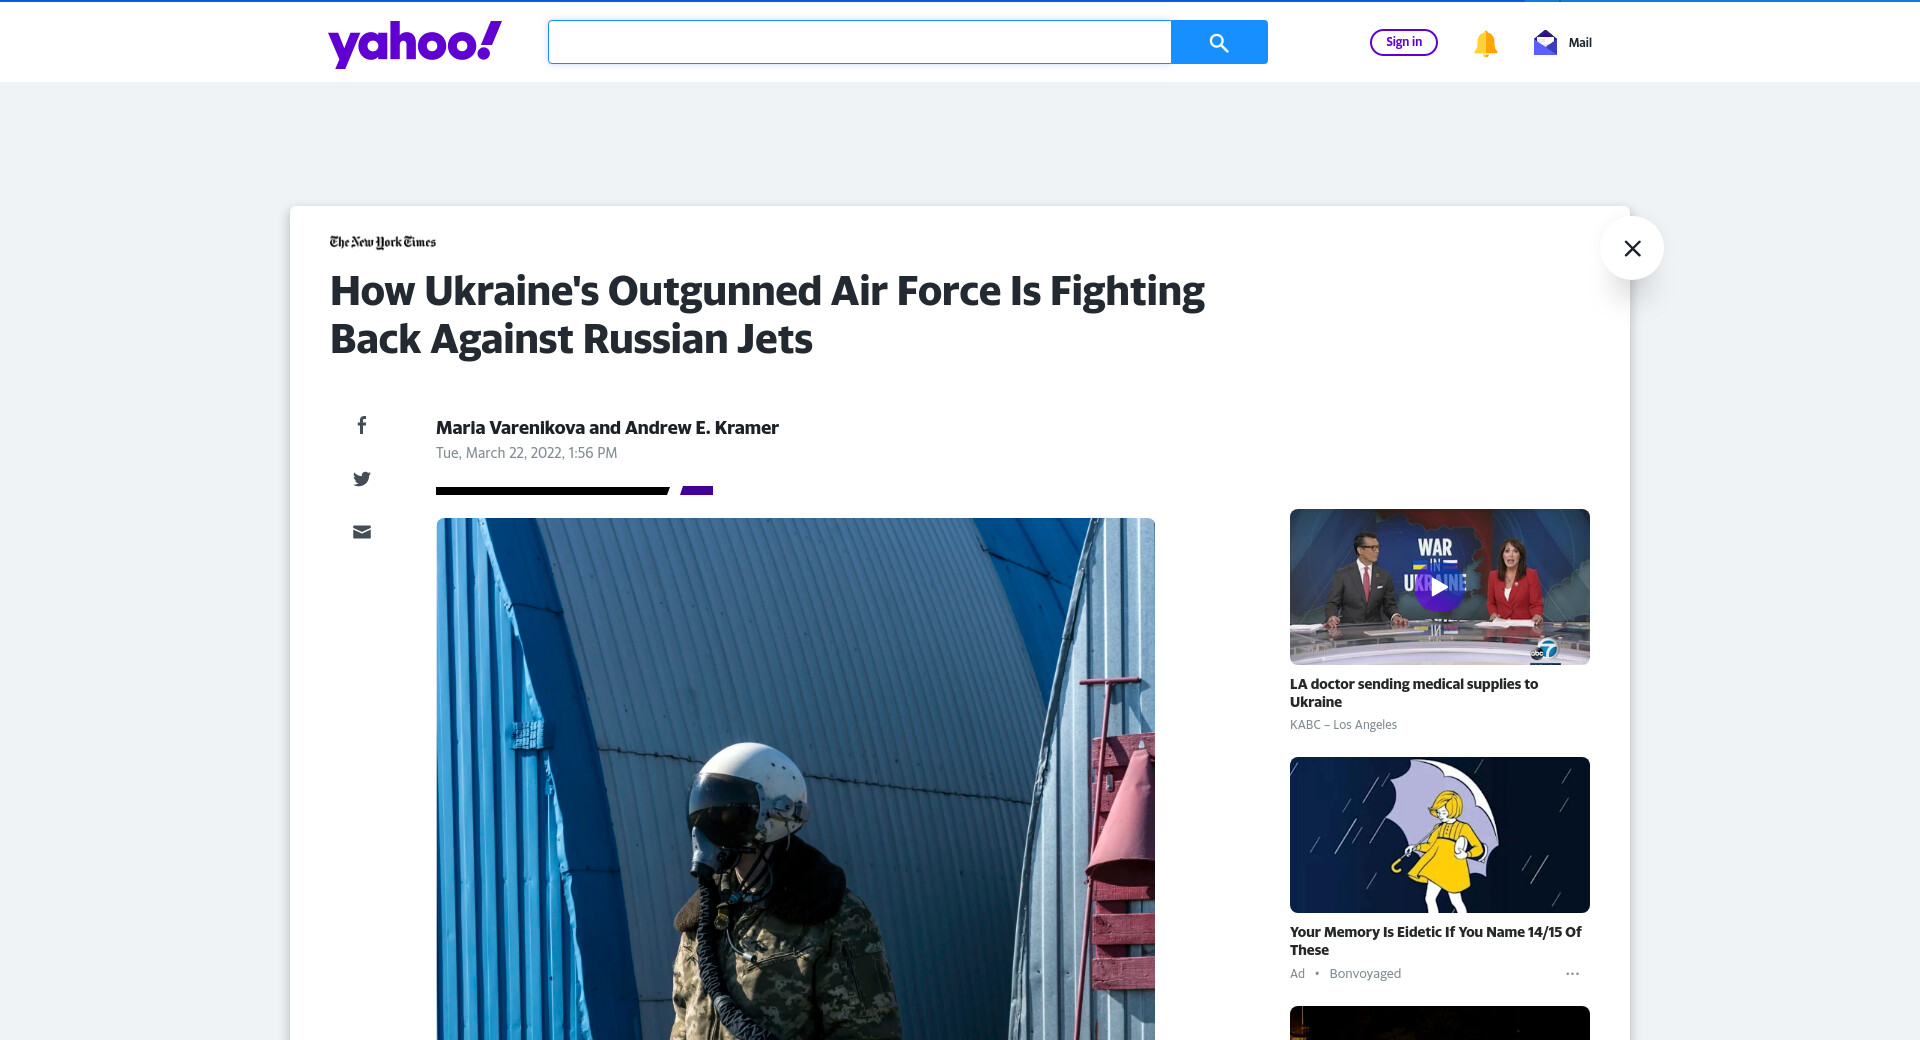The width and height of the screenshot is (1920, 1040).
Task: Click the Sign in button
Action: coord(1403,42)
